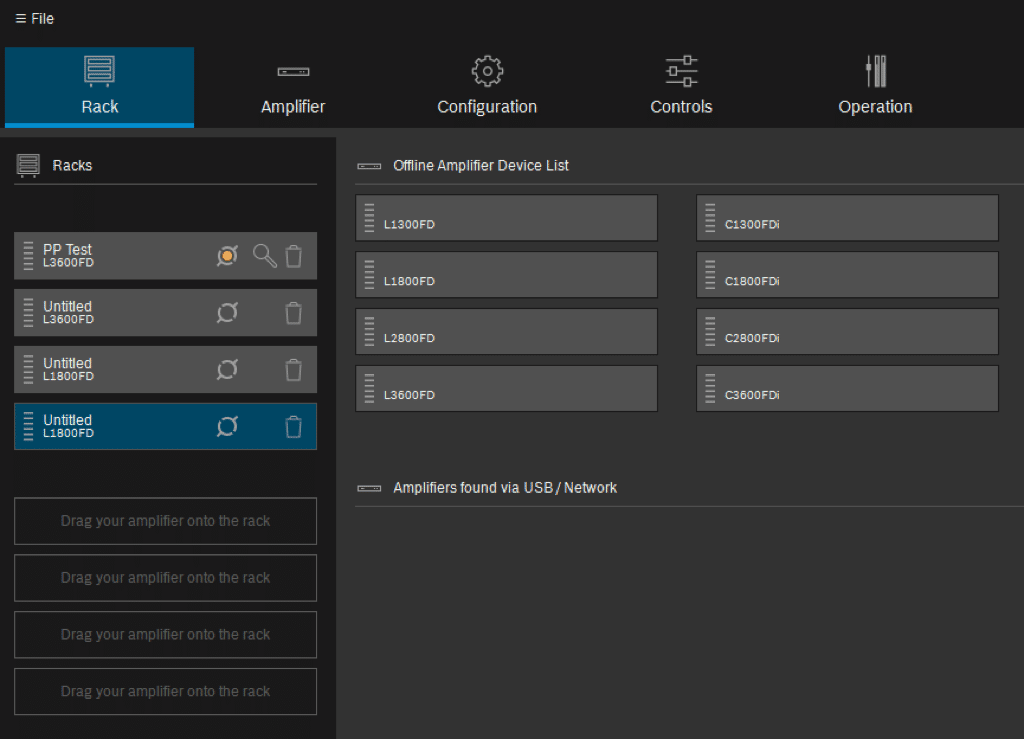Click trash icon on the highlighted Untitled L1800FD
The width and height of the screenshot is (1024, 739).
point(293,427)
